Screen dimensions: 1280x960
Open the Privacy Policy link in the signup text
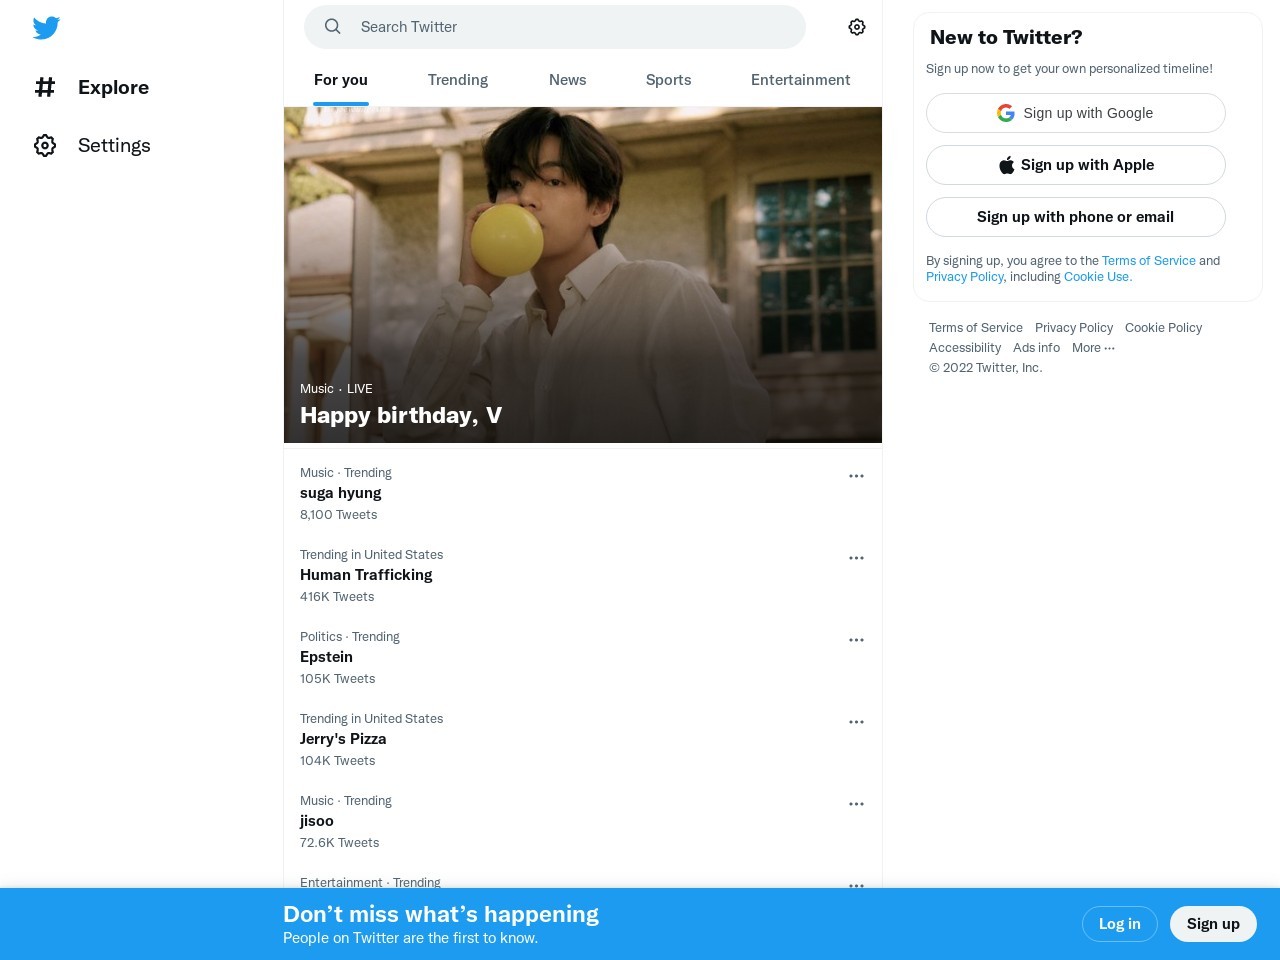(965, 277)
